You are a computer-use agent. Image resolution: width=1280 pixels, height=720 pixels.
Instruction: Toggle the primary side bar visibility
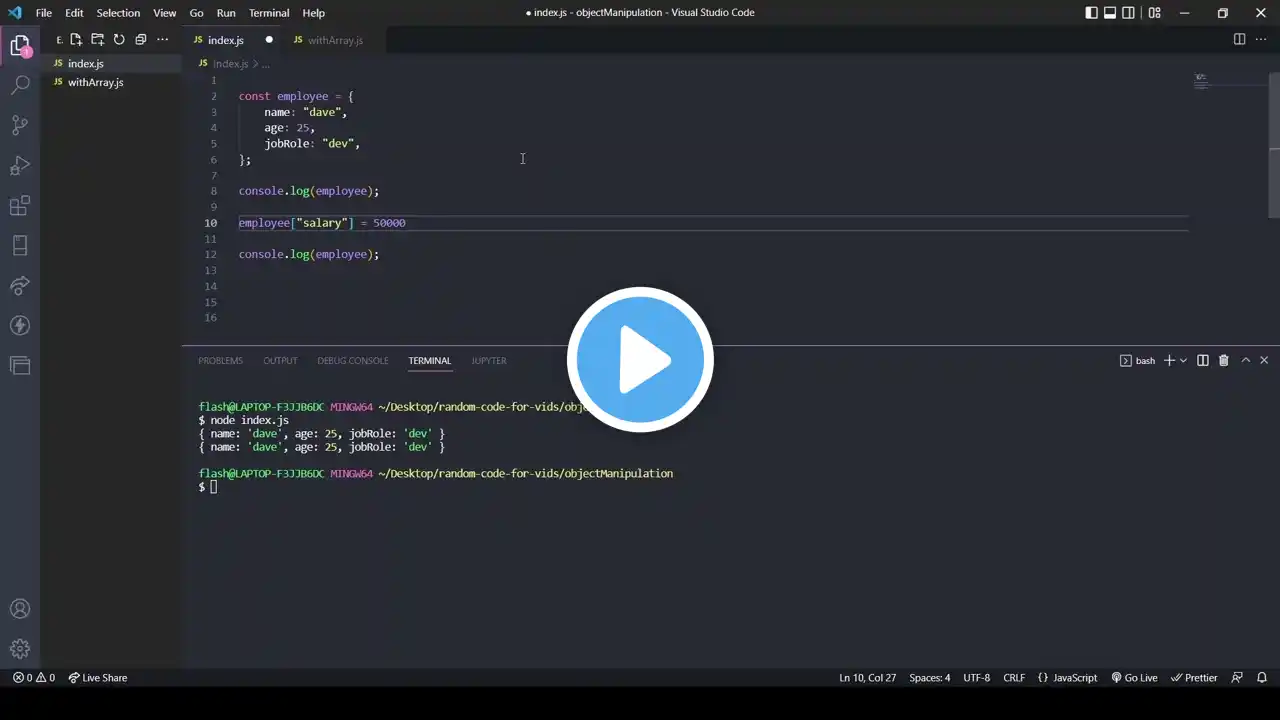pos(1091,13)
